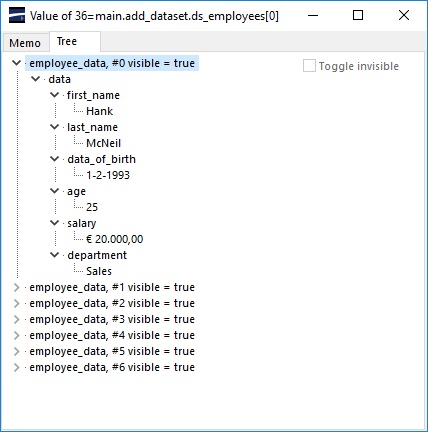Collapse the last_name node chevron
This screenshot has width=428, height=432.
(54, 127)
